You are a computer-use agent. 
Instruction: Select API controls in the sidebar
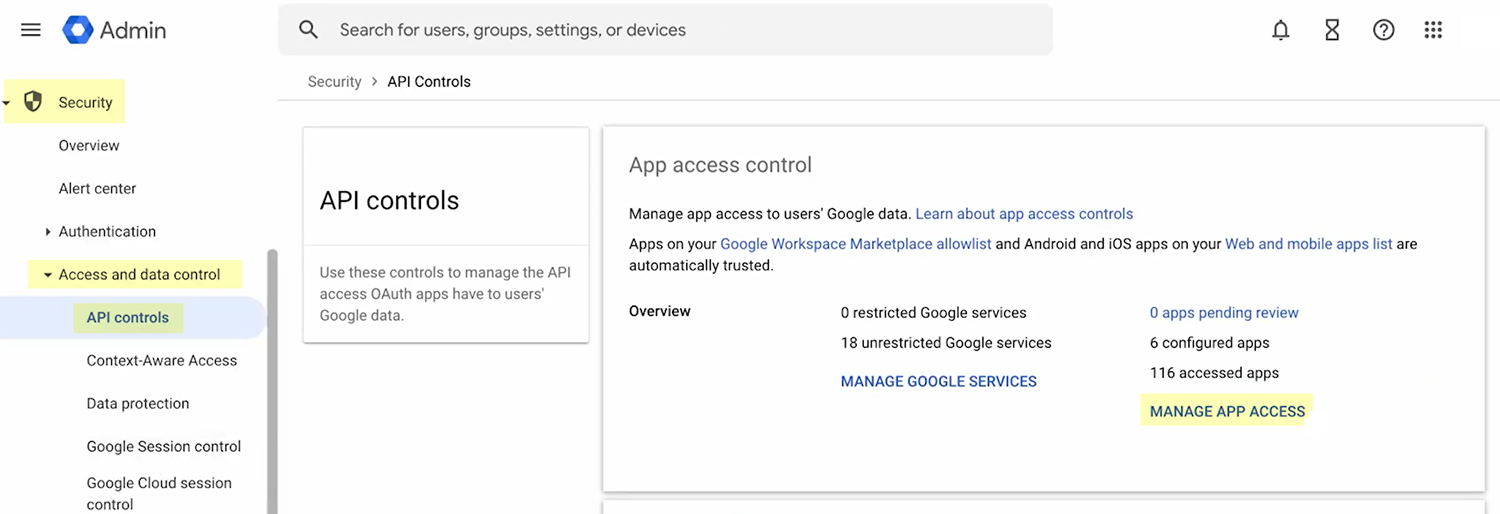[x=128, y=318]
